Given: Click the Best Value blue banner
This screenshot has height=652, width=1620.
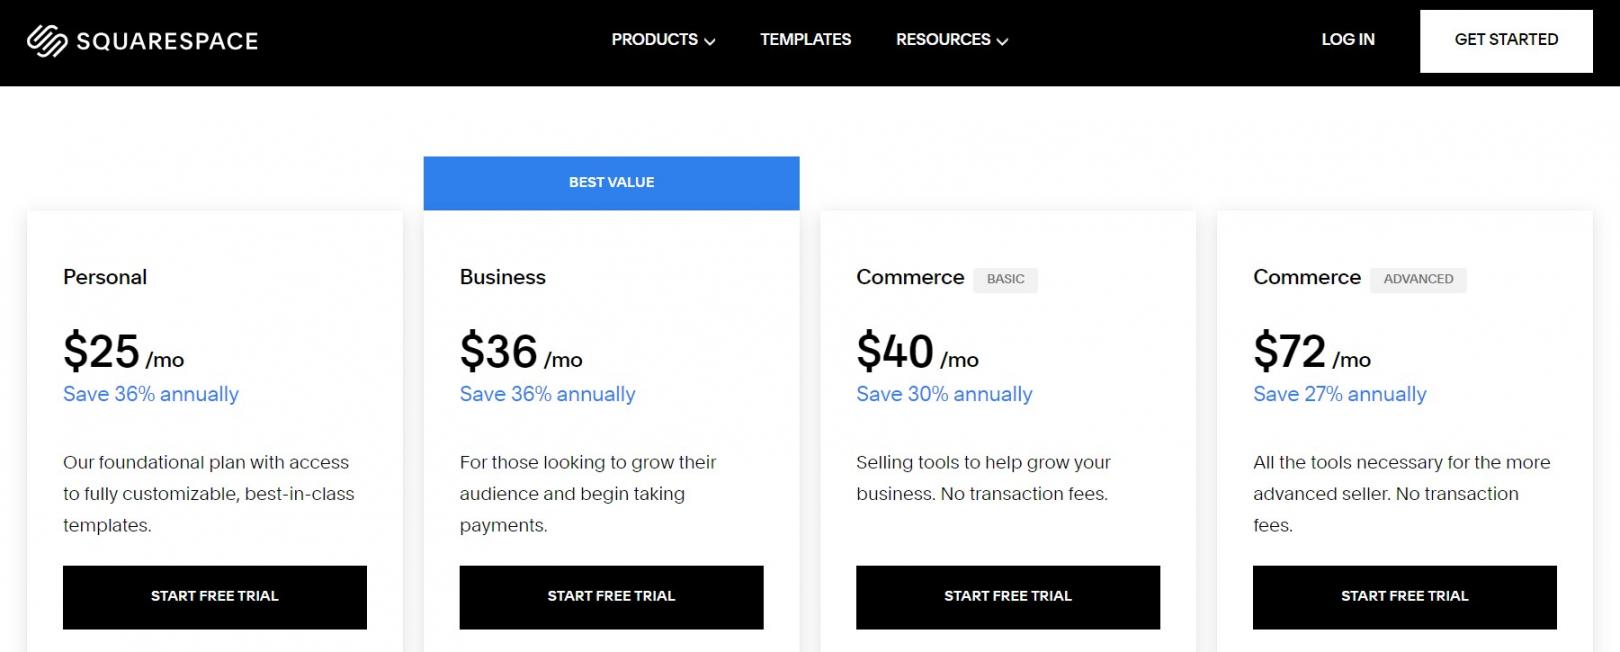Looking at the screenshot, I should pyautogui.click(x=611, y=183).
